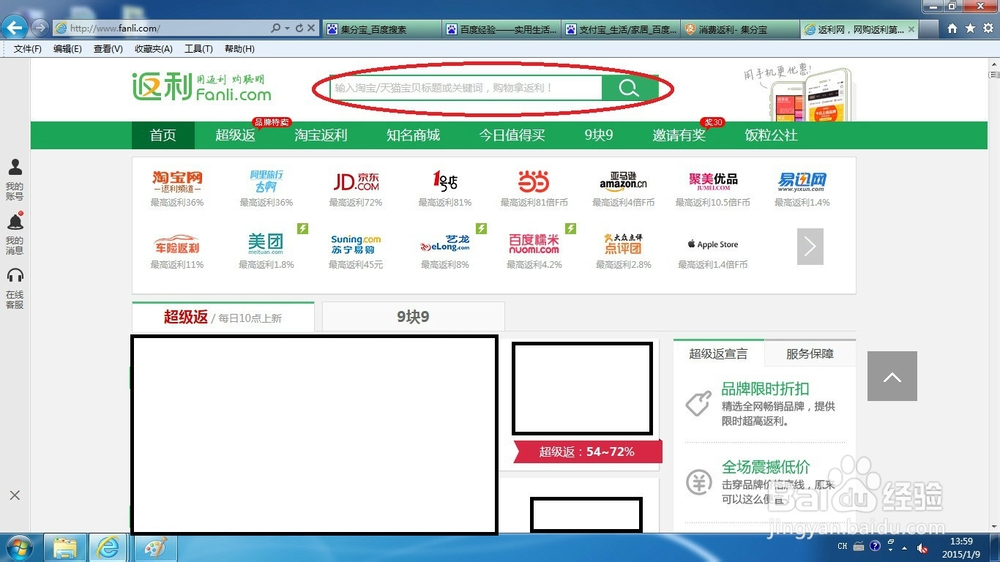
Task: Click the browser back arrow button
Action: 15,27
